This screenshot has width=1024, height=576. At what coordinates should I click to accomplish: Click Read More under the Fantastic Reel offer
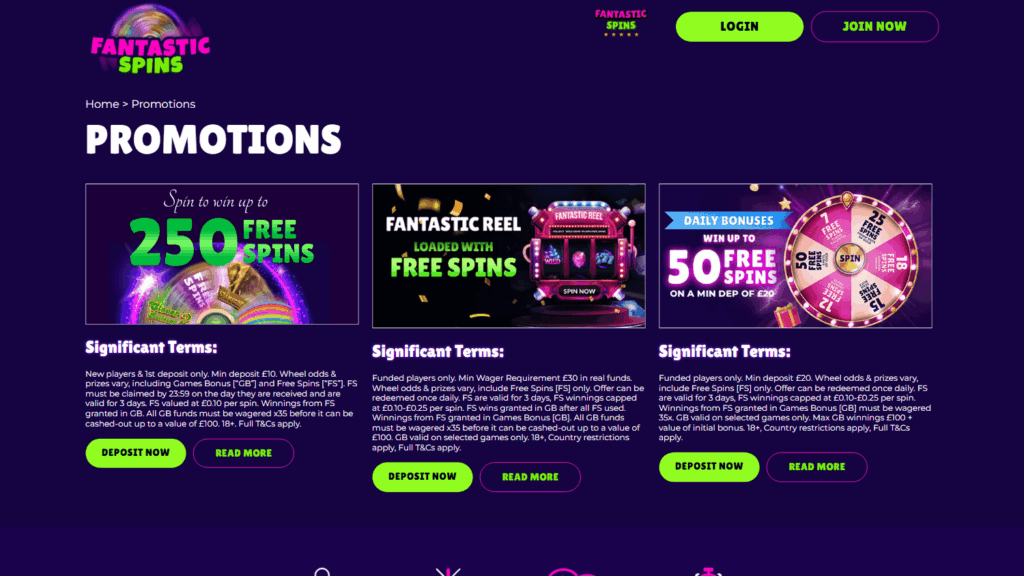pos(530,477)
